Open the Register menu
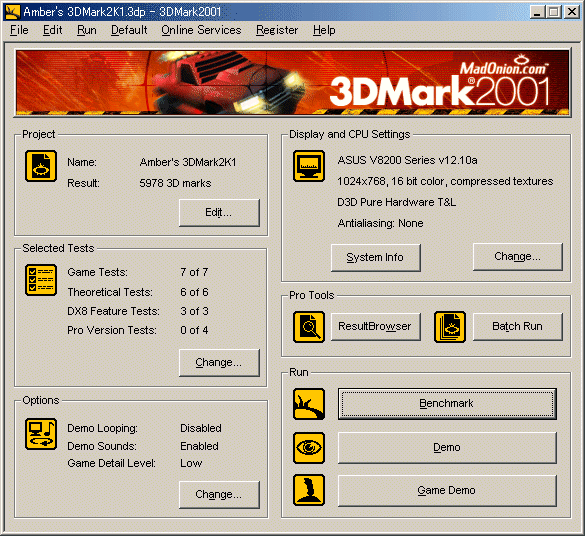 [x=277, y=30]
